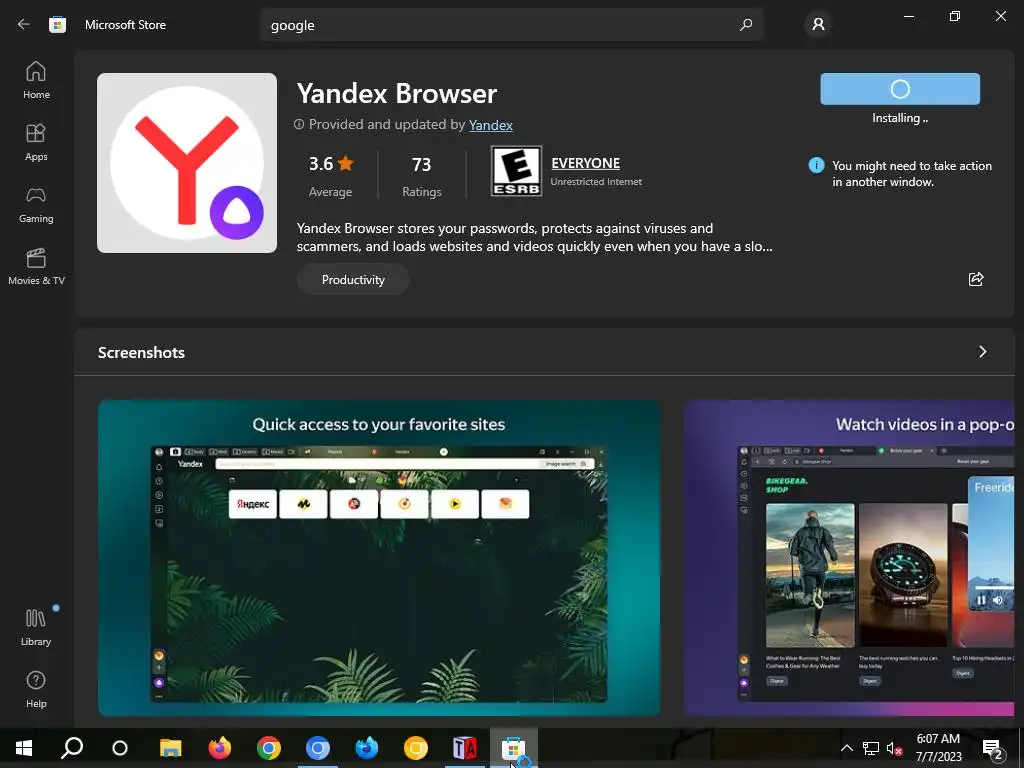Open the user account profile icon
1024x768 pixels.
818,25
